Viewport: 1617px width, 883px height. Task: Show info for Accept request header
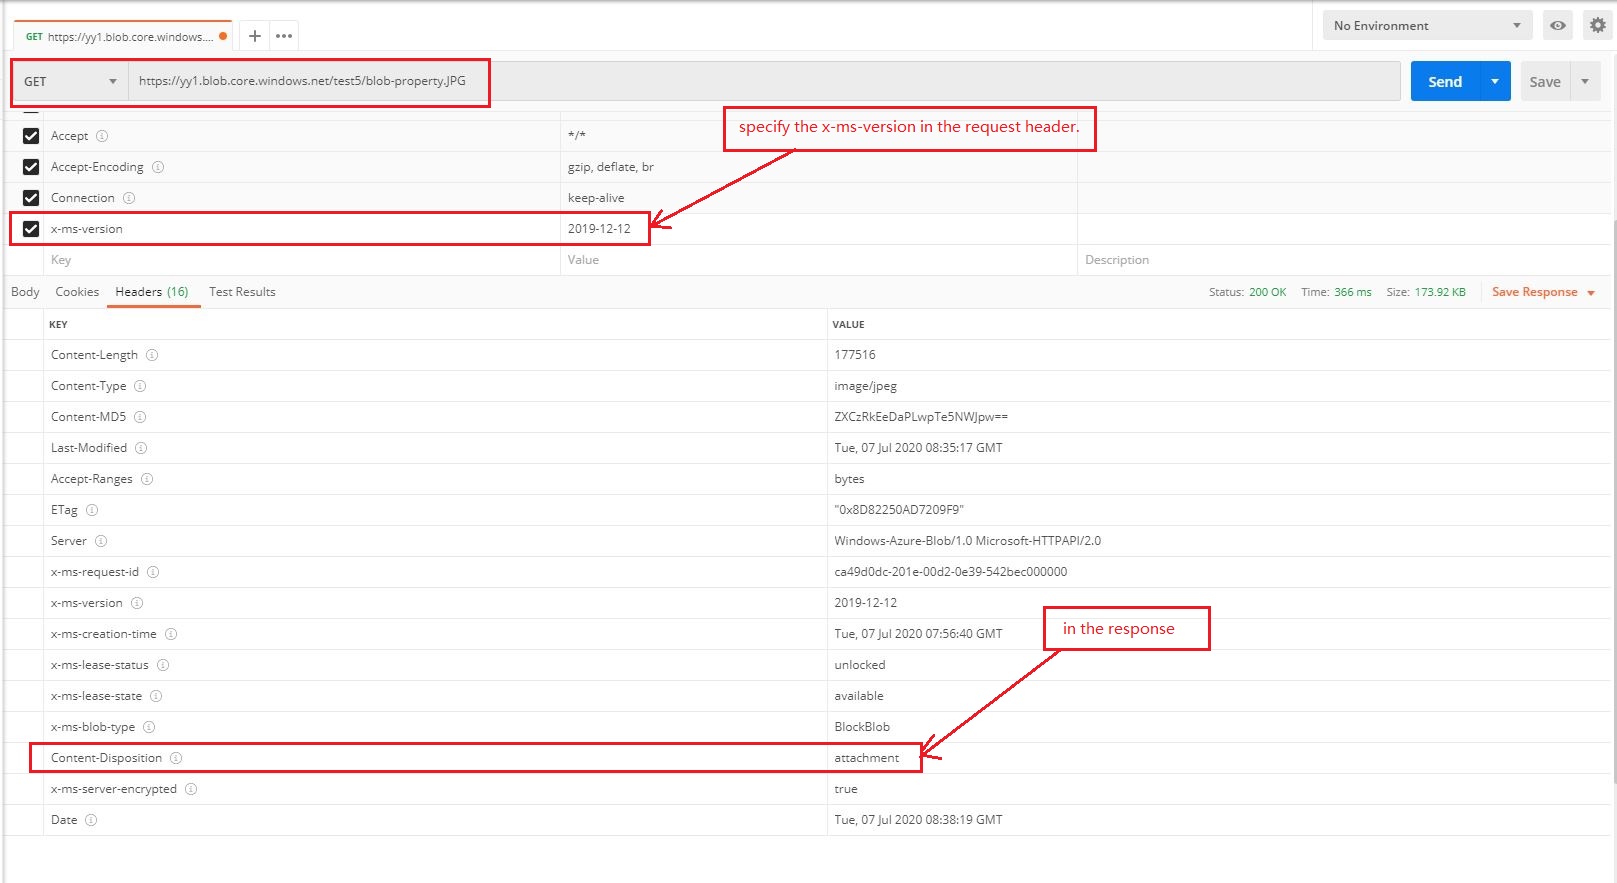point(102,136)
